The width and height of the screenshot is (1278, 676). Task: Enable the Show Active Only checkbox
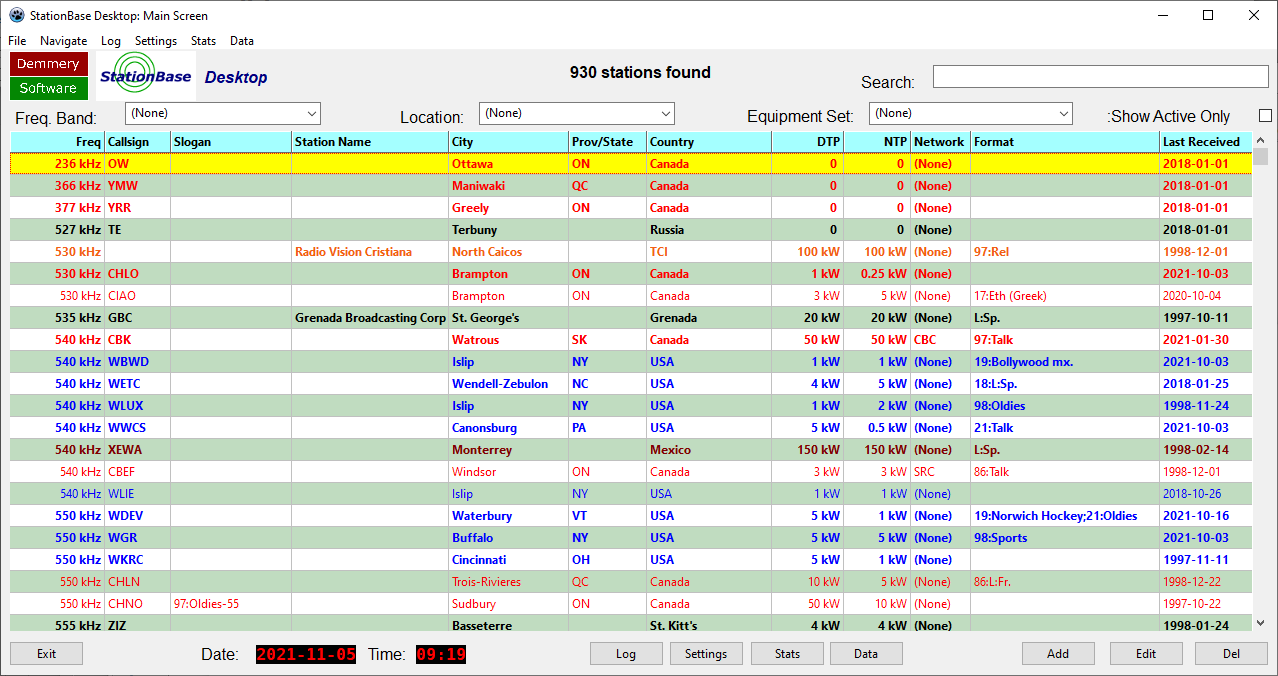(1265, 116)
